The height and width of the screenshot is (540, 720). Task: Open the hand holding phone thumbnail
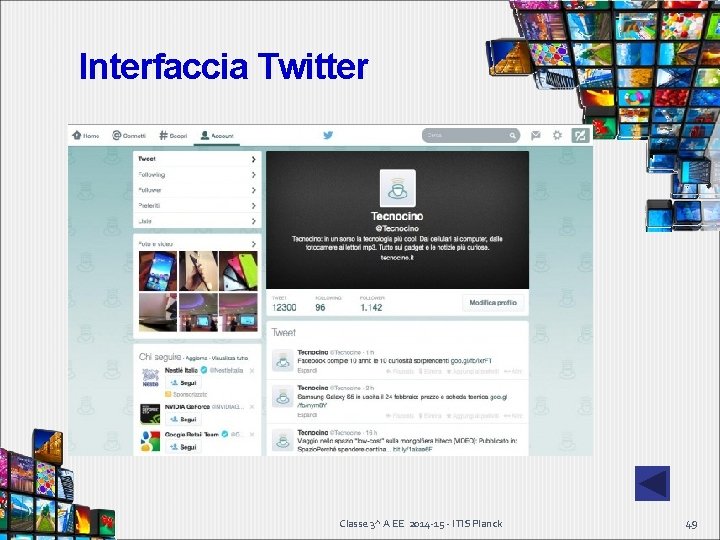tap(198, 271)
